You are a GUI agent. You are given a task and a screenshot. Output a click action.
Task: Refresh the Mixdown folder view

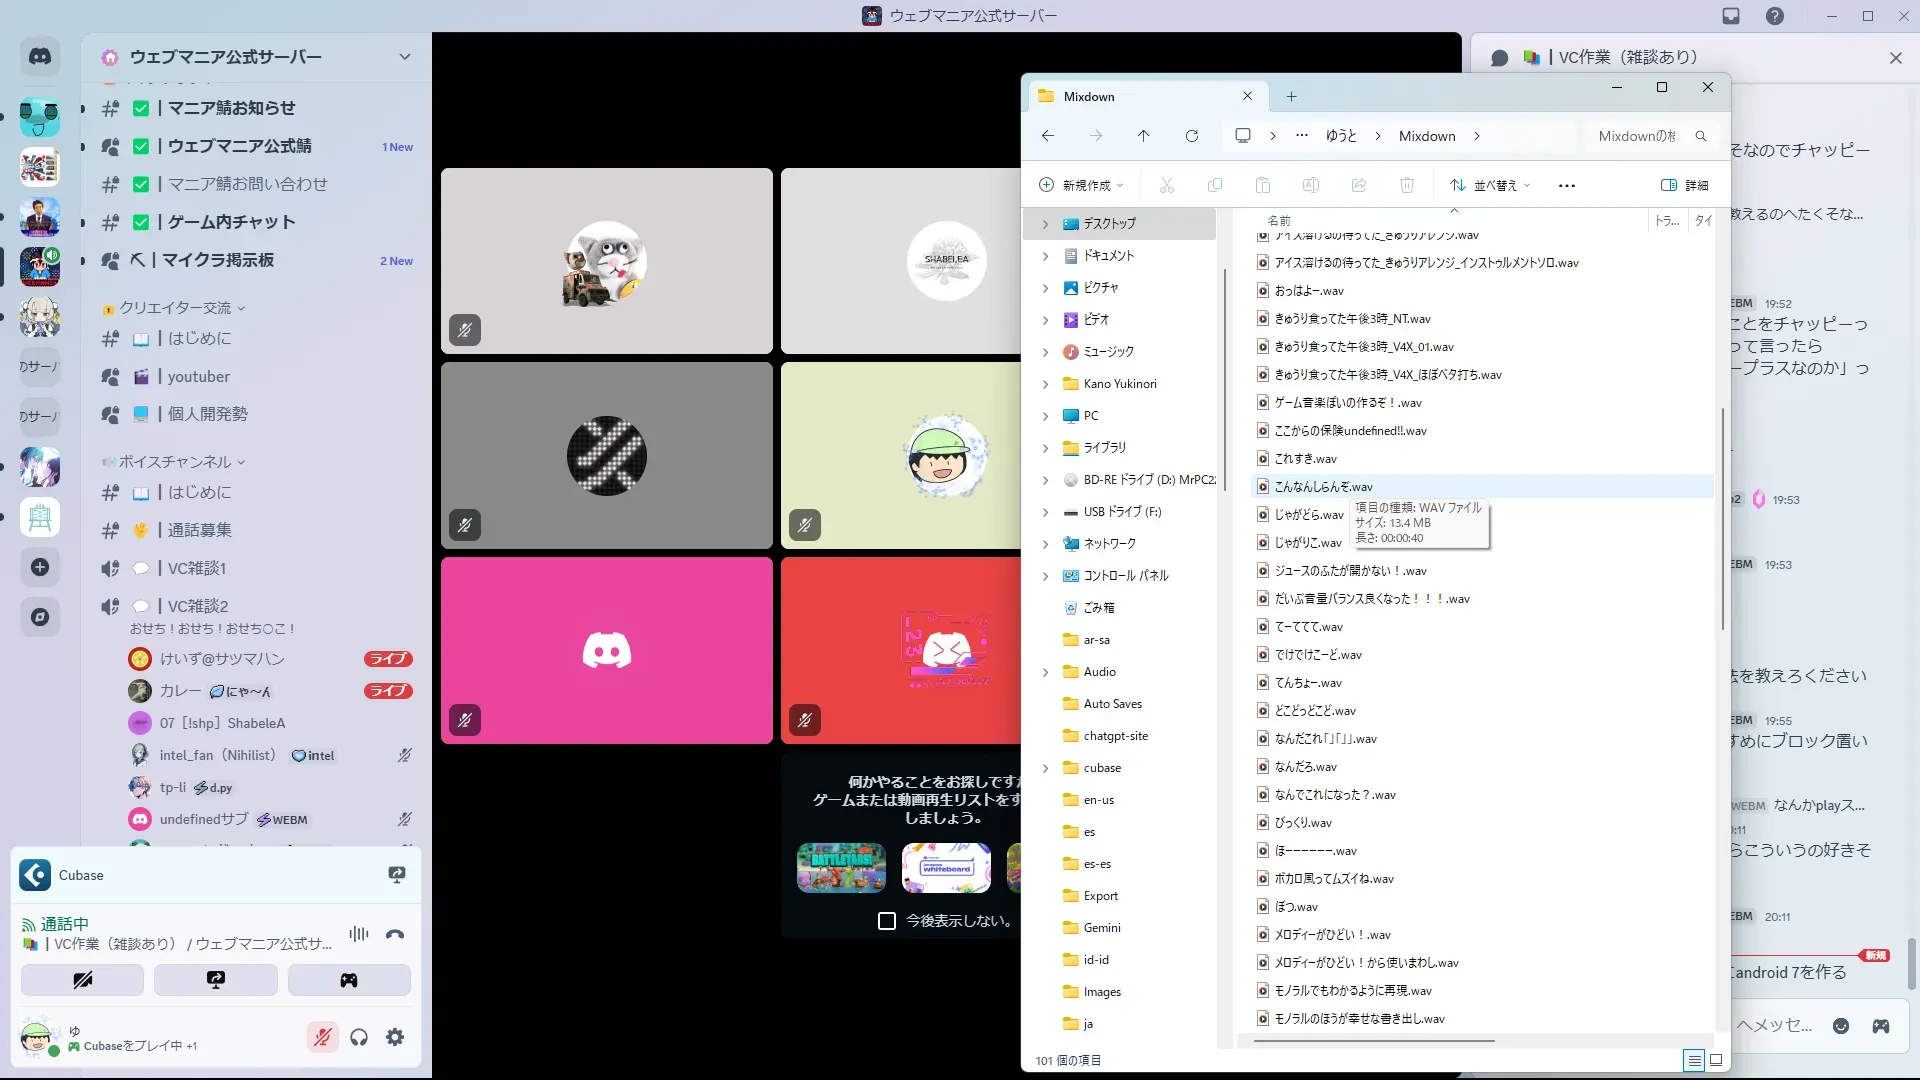(x=1192, y=136)
